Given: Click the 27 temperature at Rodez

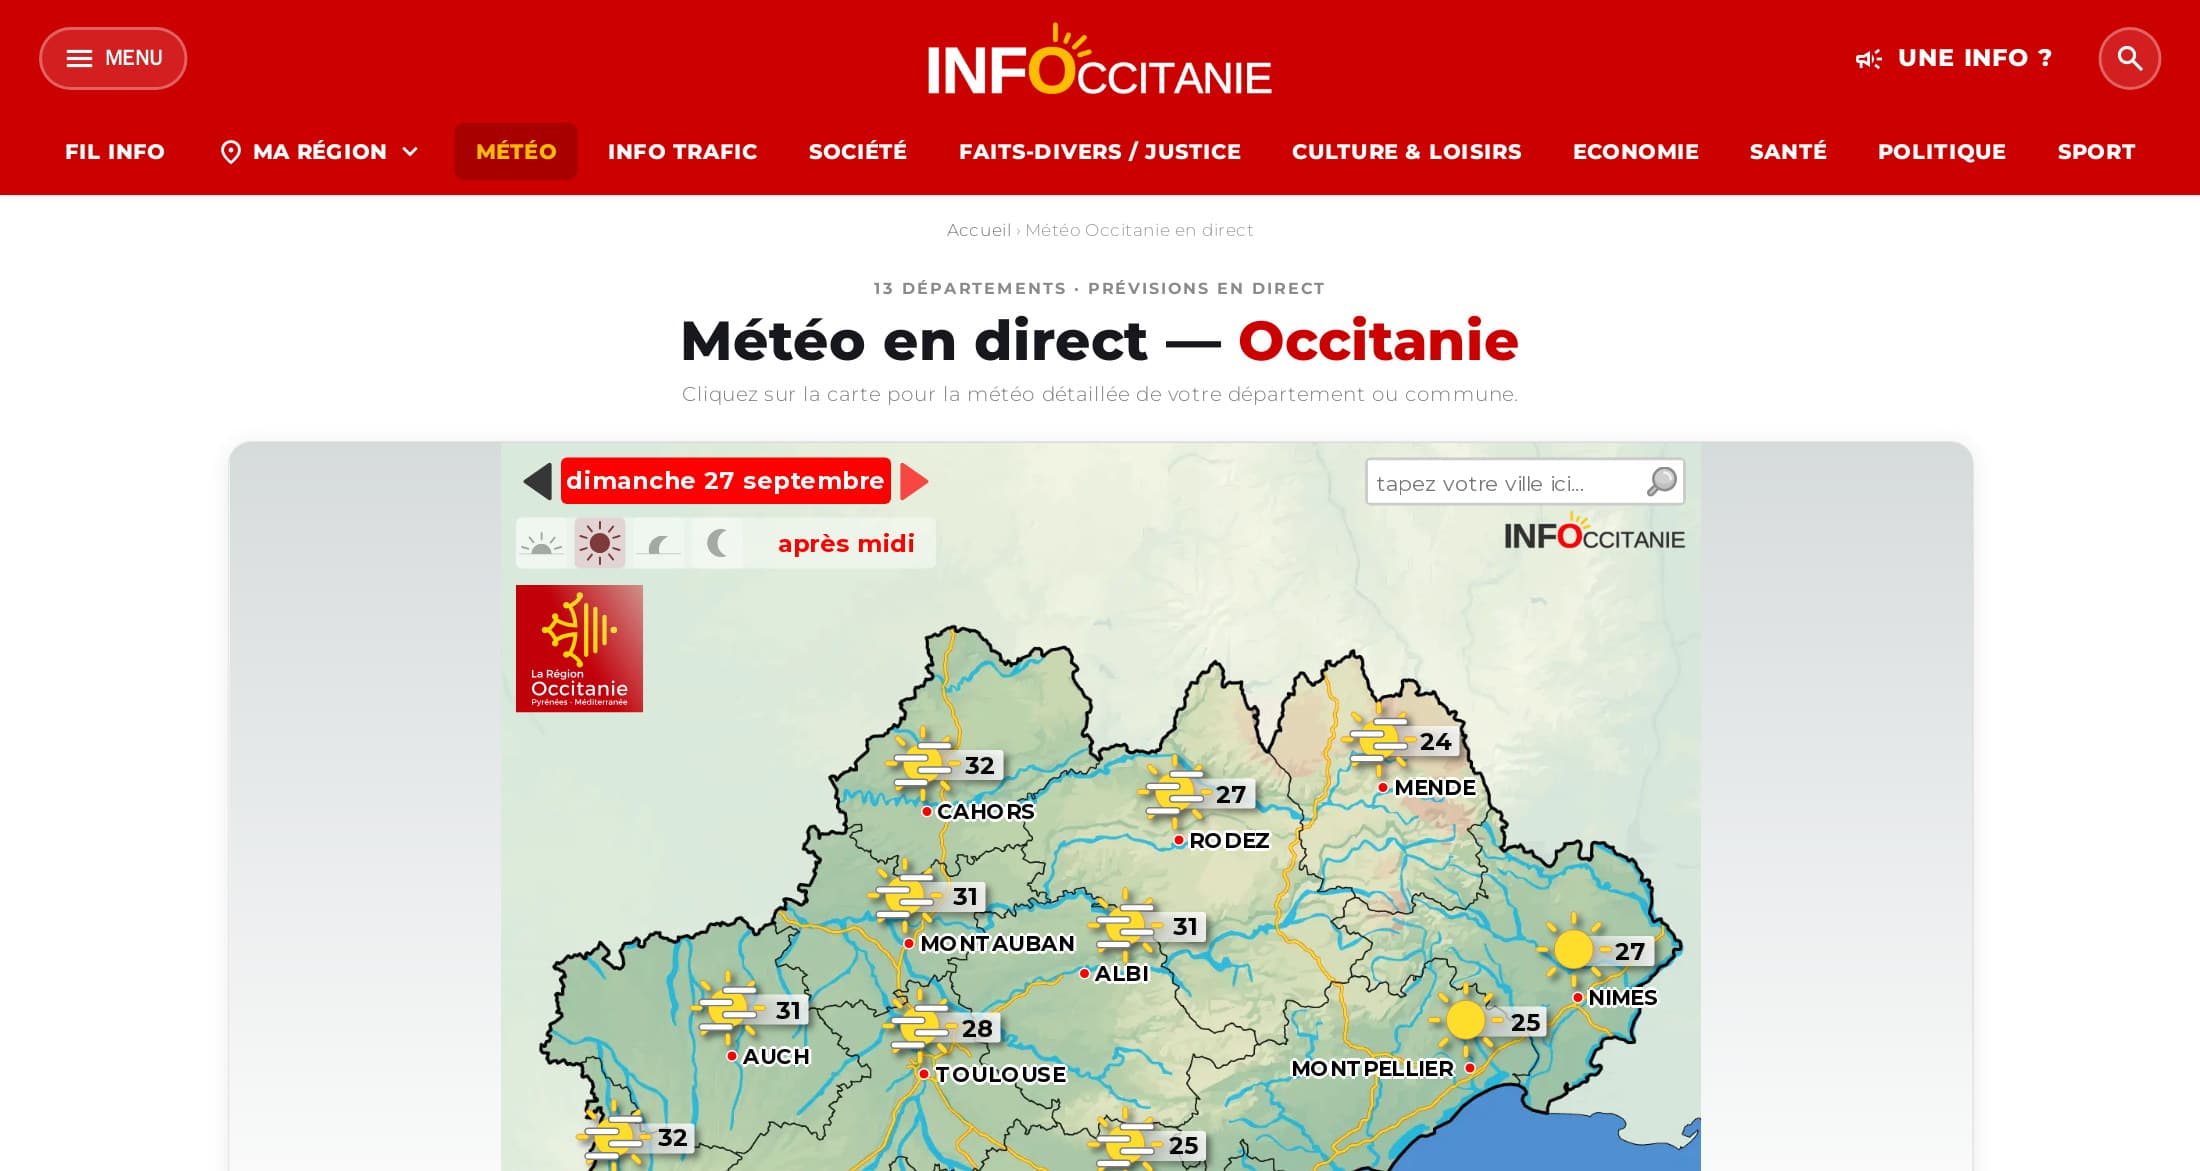Looking at the screenshot, I should coord(1230,795).
